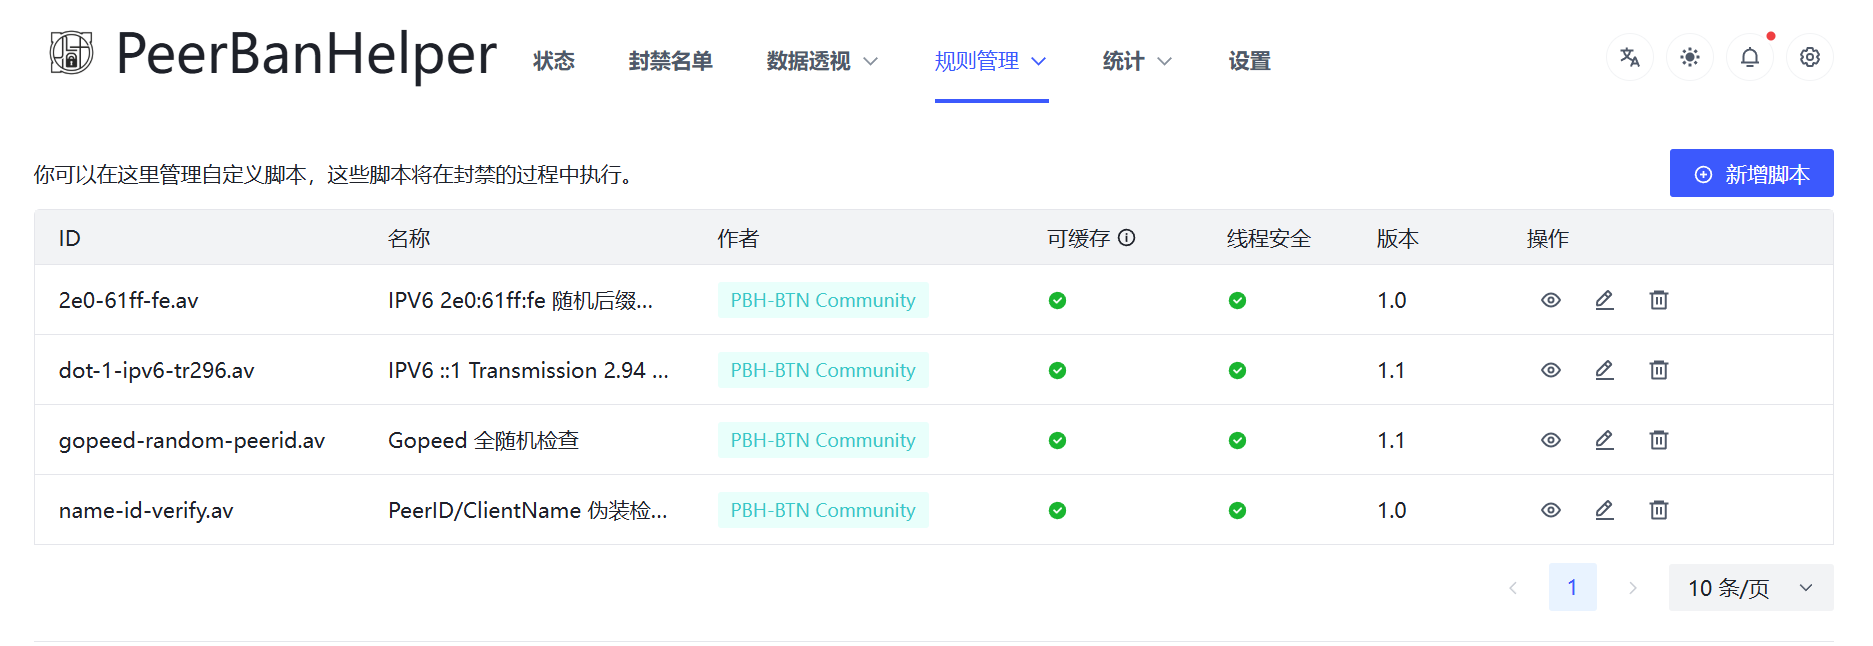The image size is (1873, 646).
Task: Click the 新增脚本 button
Action: [x=1751, y=174]
